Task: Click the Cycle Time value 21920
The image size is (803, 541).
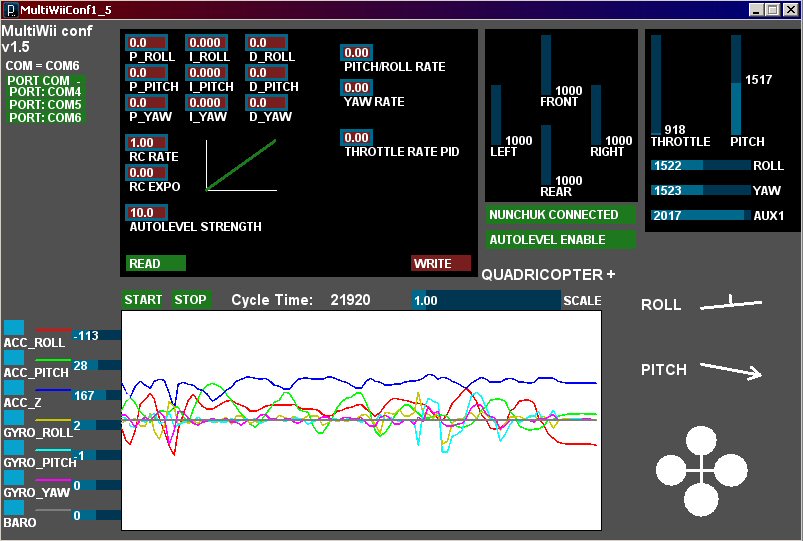Action: tap(350, 300)
